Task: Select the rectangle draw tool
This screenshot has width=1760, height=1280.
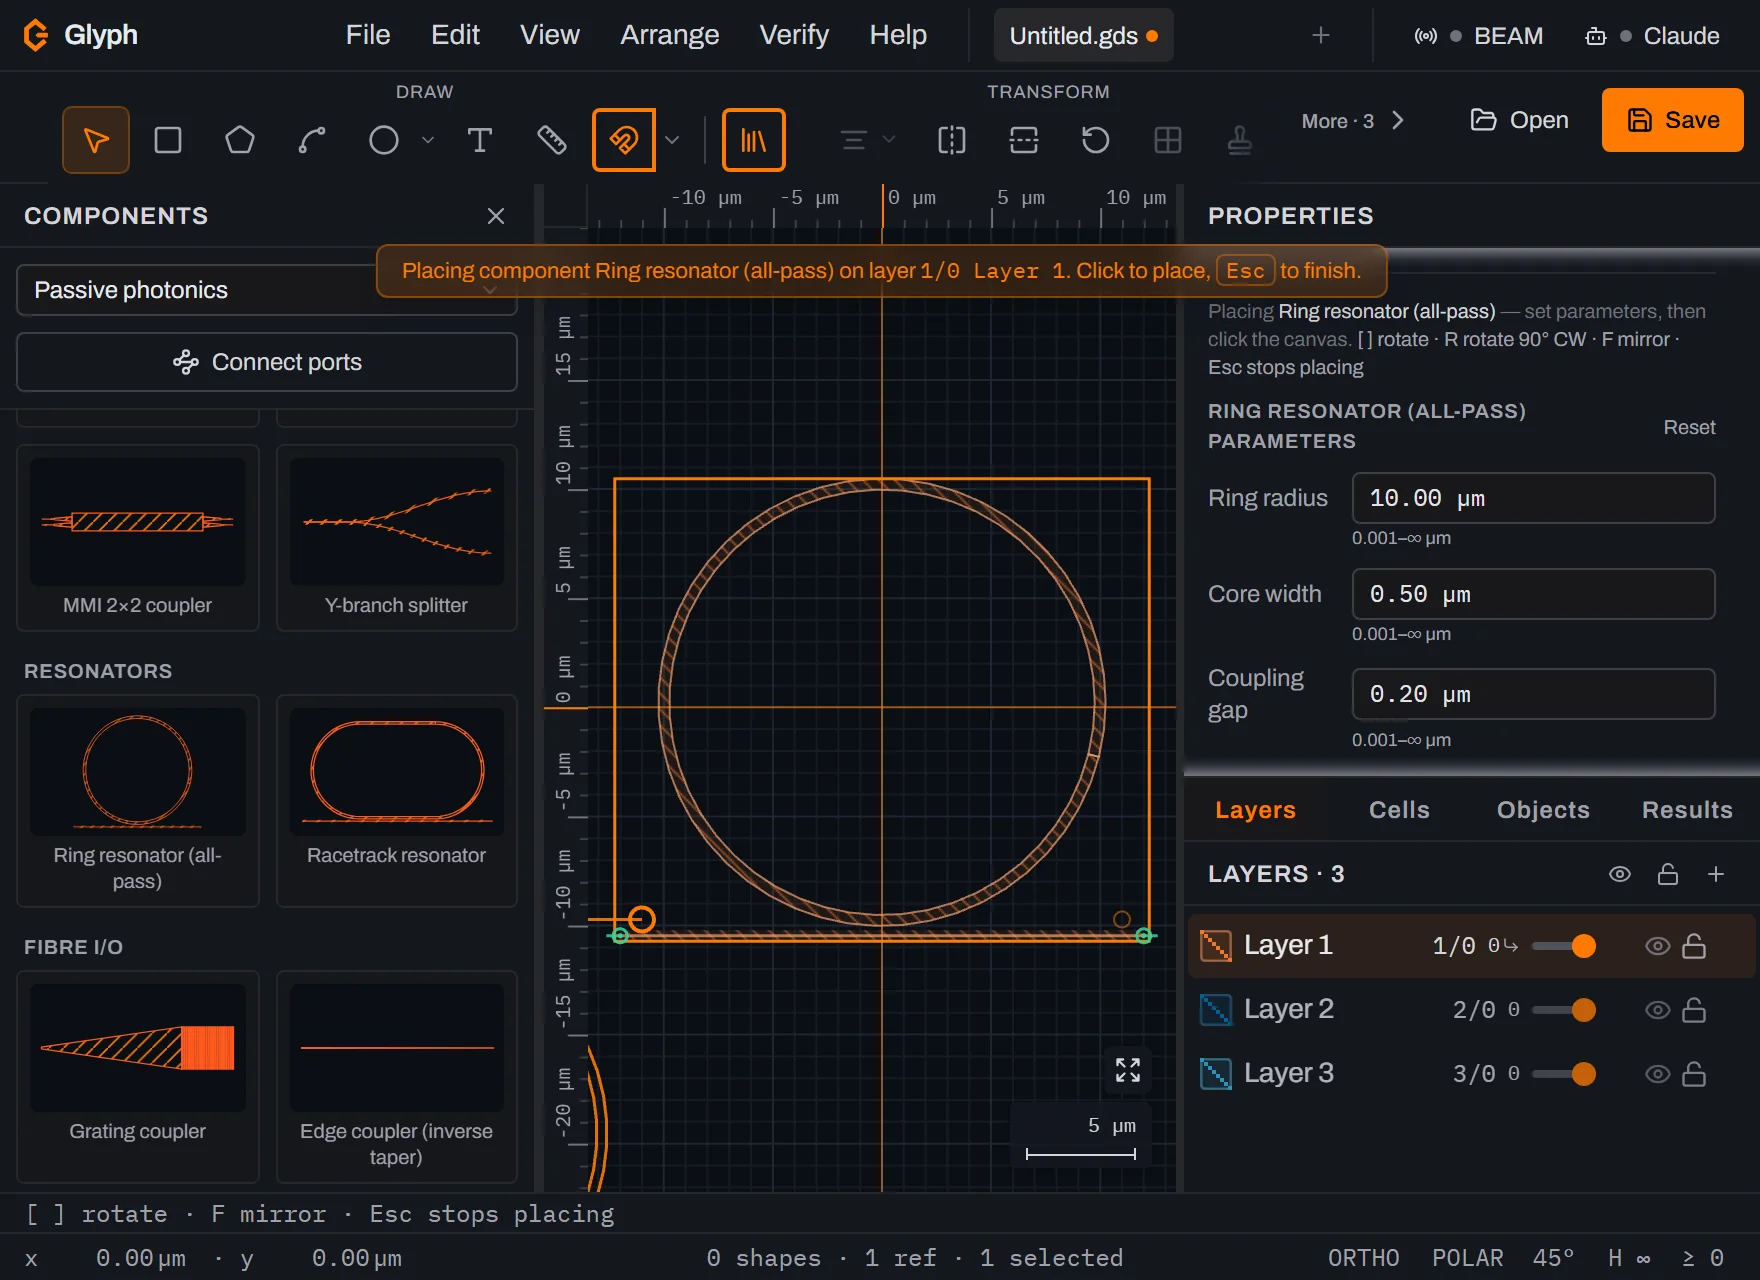Action: point(168,140)
